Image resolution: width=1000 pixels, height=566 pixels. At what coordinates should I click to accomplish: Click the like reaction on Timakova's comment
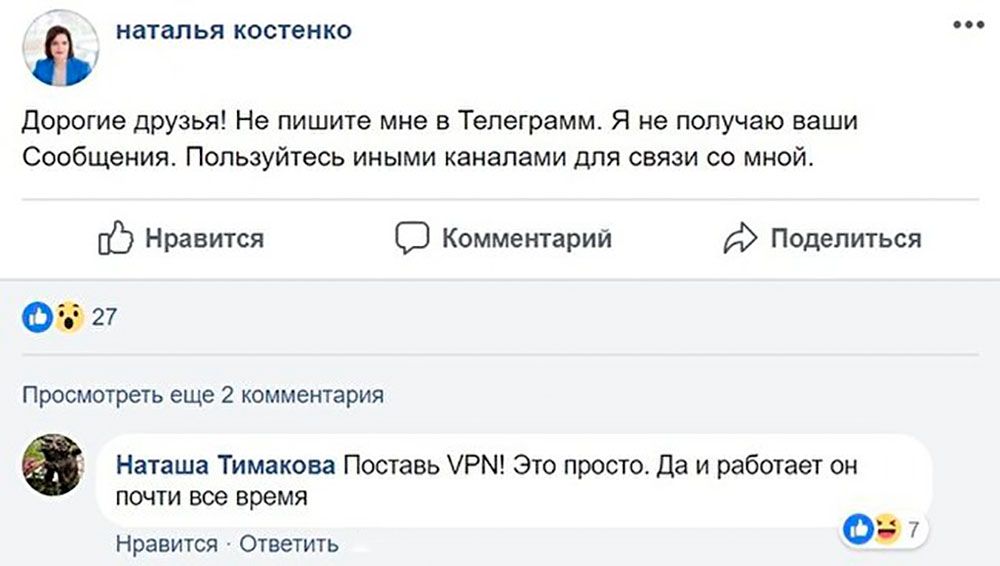[x=857, y=527]
